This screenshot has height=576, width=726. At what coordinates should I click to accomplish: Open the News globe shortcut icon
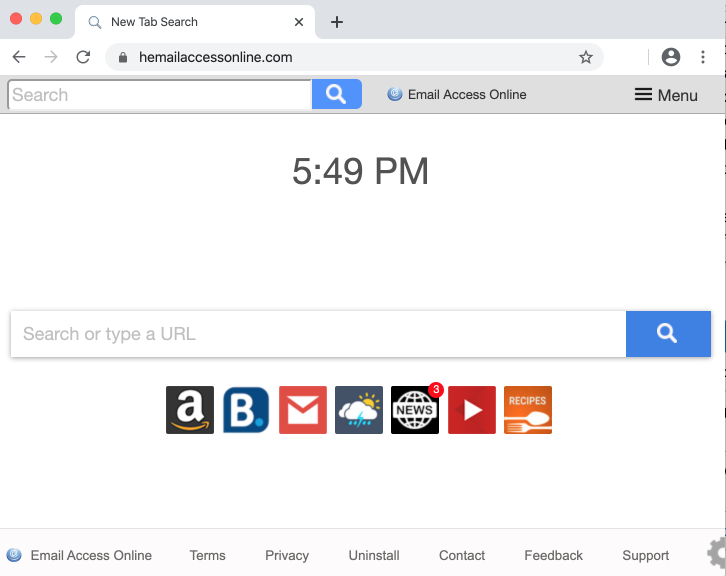click(x=415, y=410)
